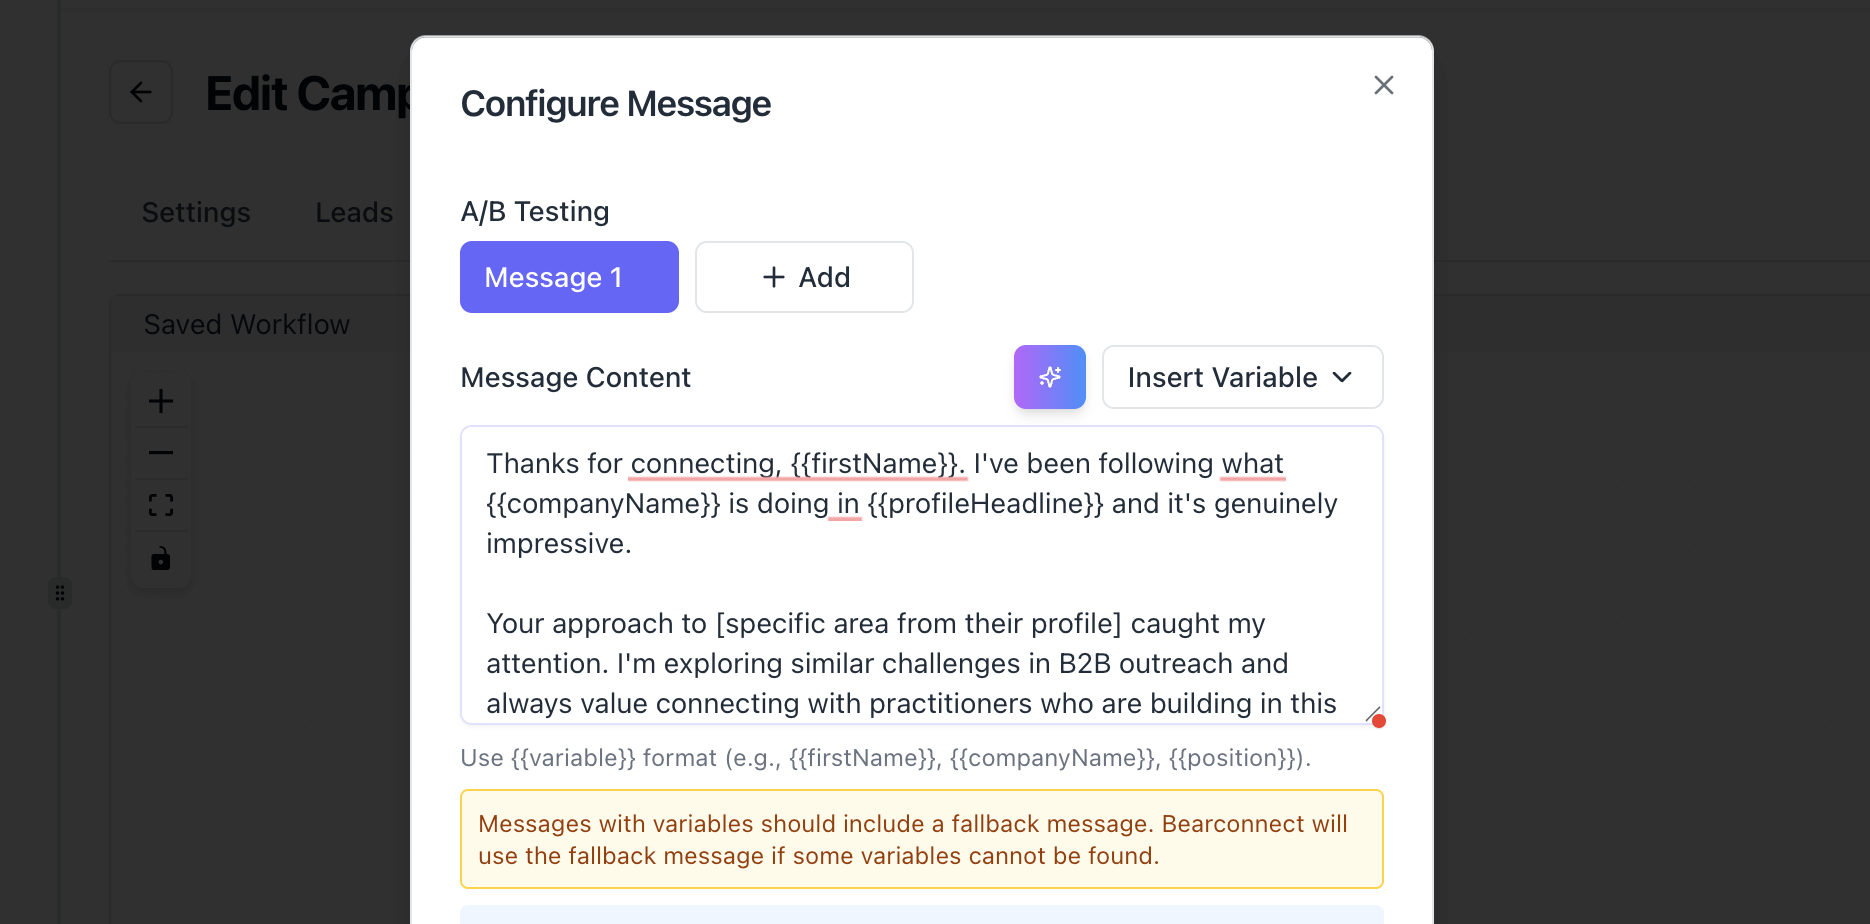
Task: Close the Configure Message dialog
Action: pyautogui.click(x=1383, y=85)
